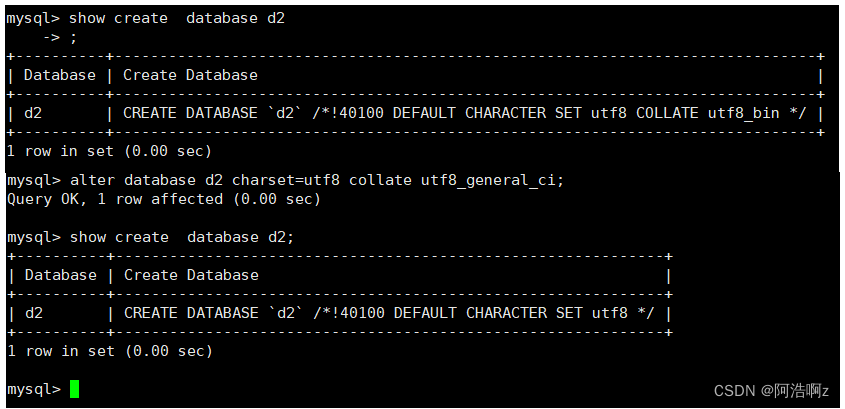
Task: Click the topmost "show create database d2" command
Action: (x=177, y=18)
